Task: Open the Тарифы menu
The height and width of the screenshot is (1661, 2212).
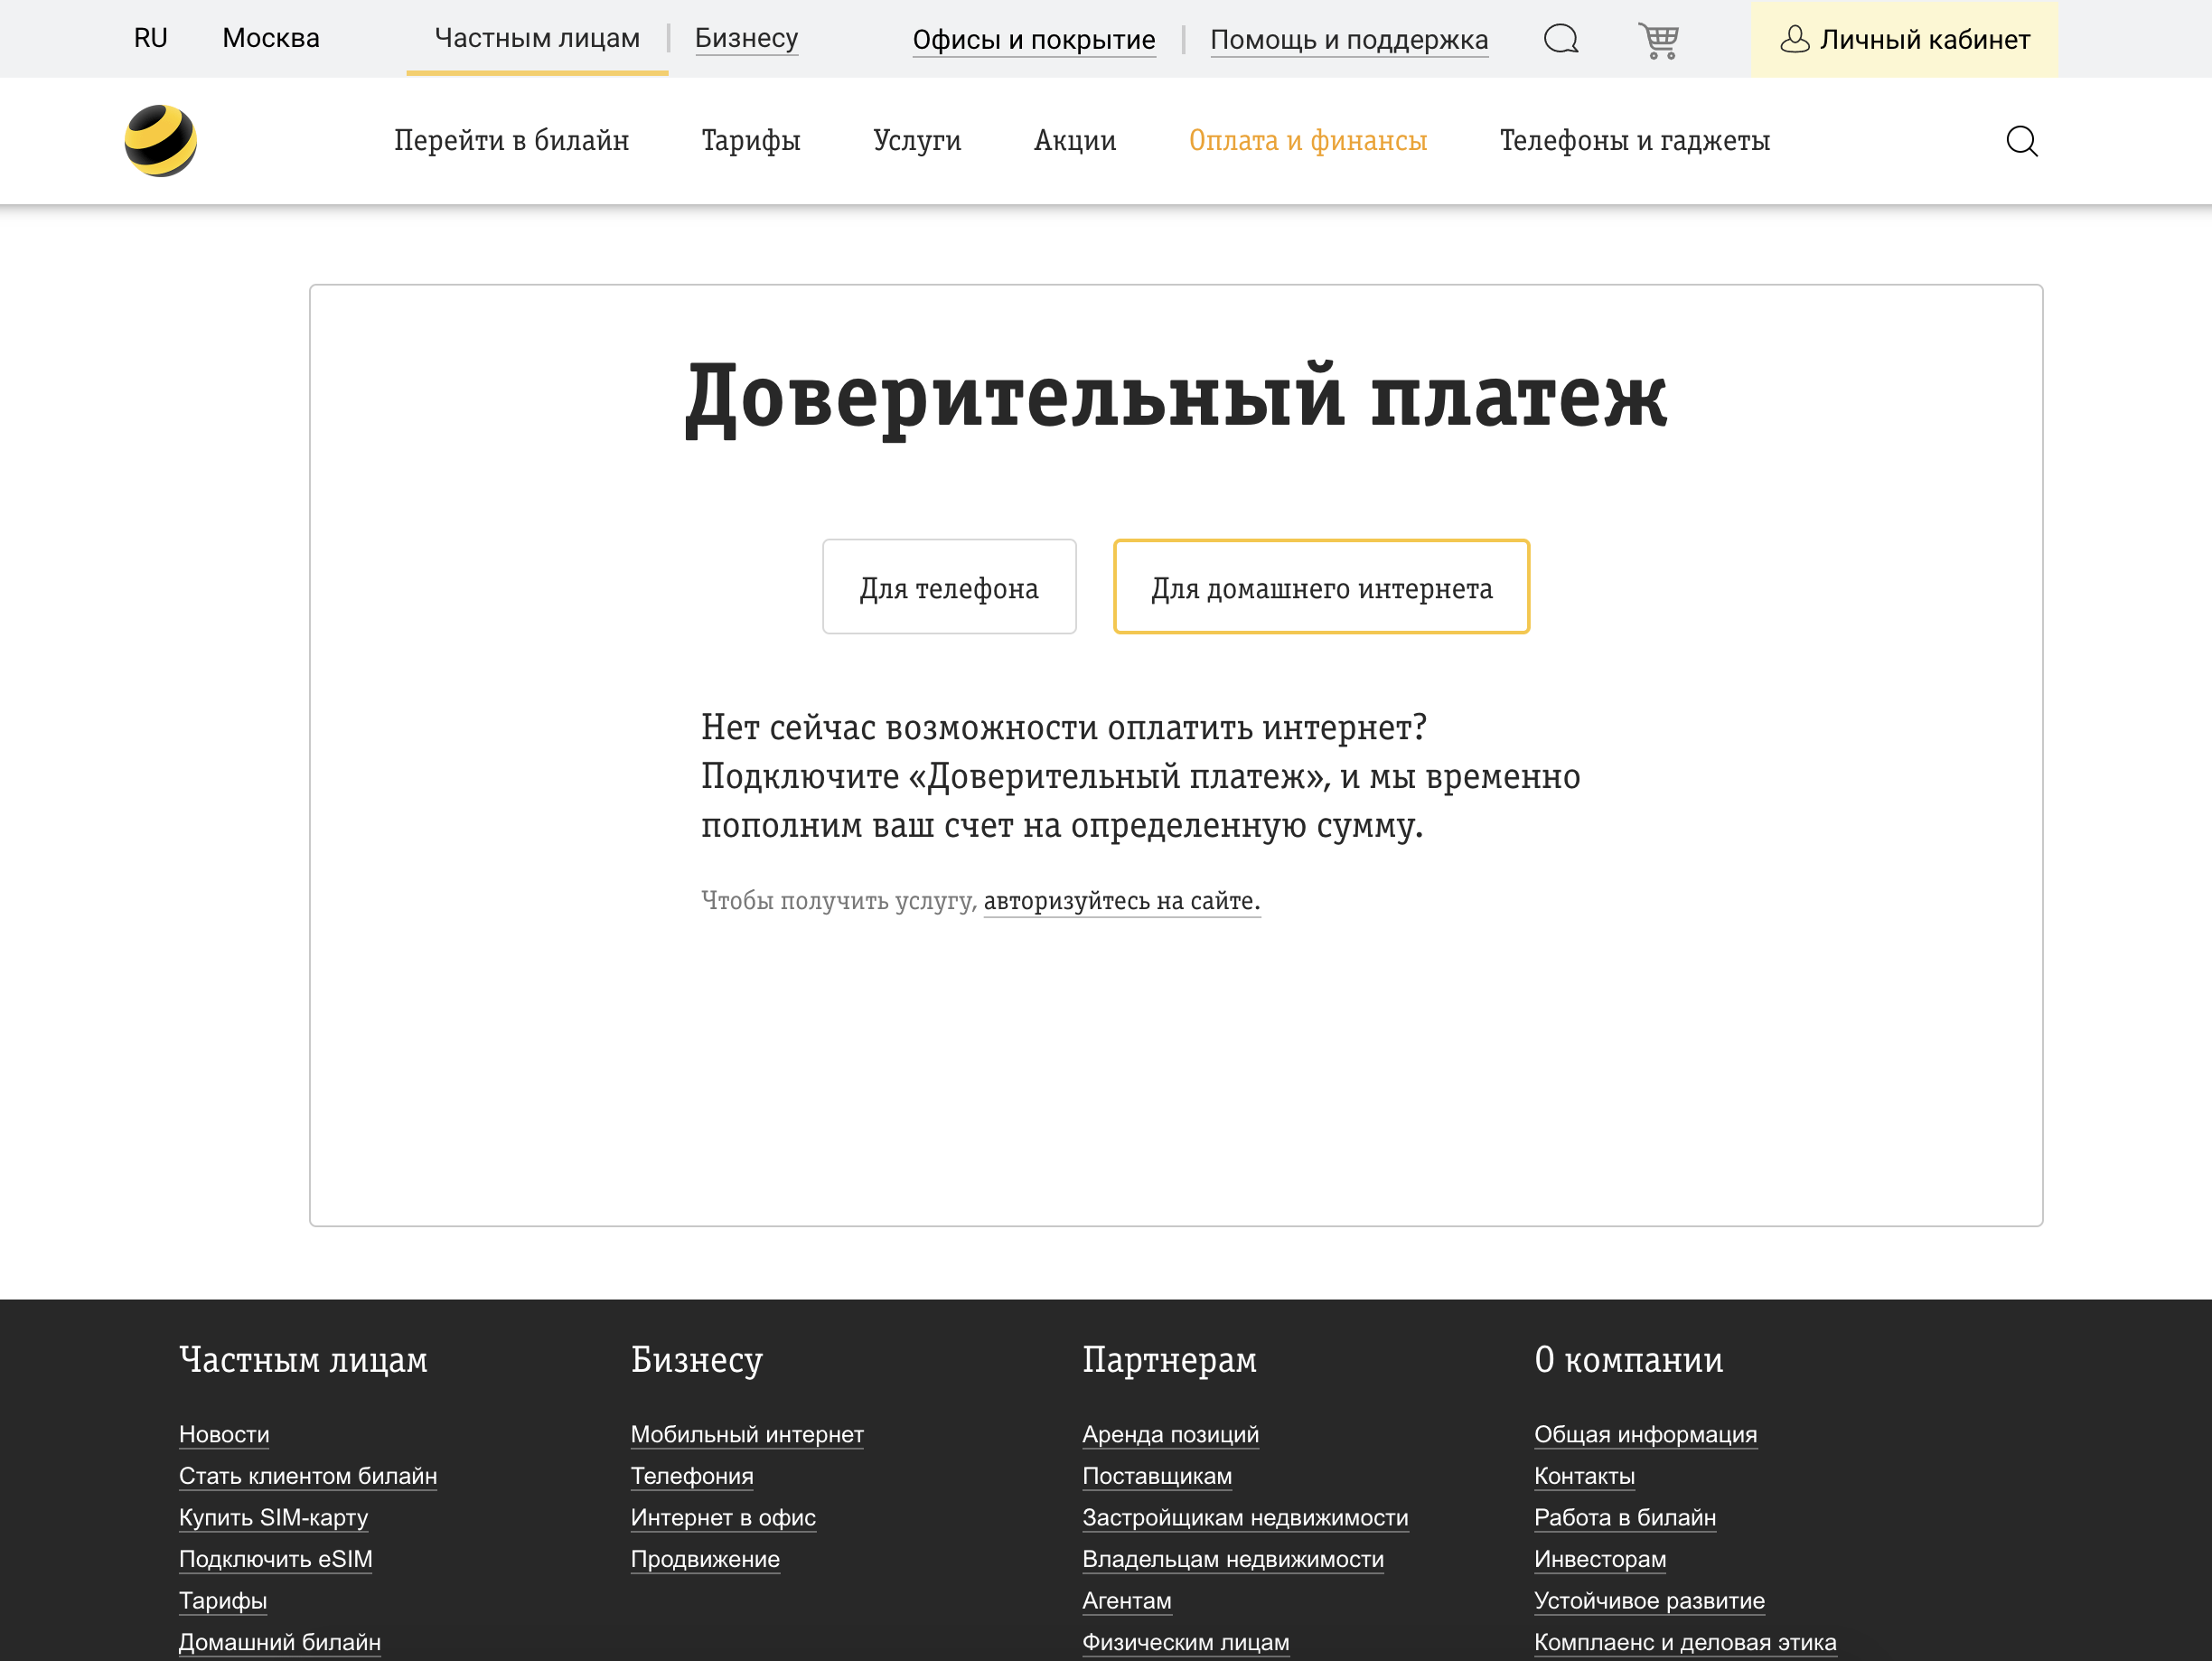Action: coord(751,141)
